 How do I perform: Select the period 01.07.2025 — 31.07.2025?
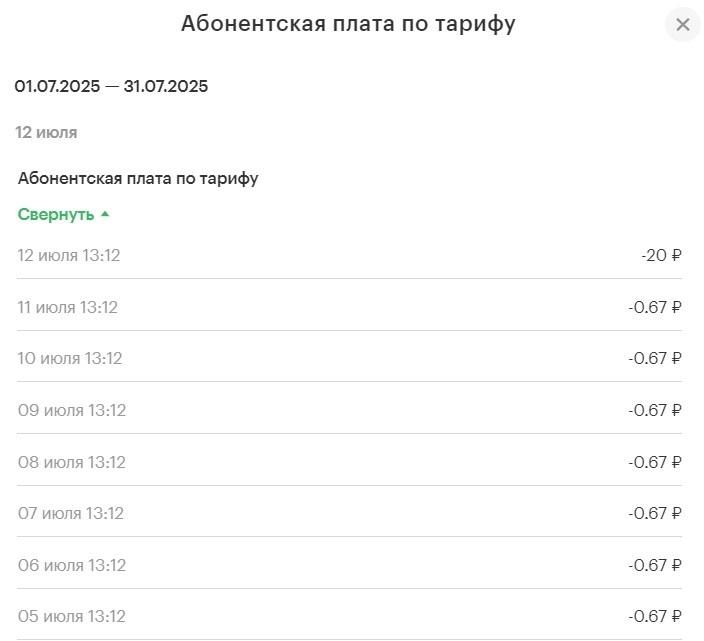pos(111,87)
